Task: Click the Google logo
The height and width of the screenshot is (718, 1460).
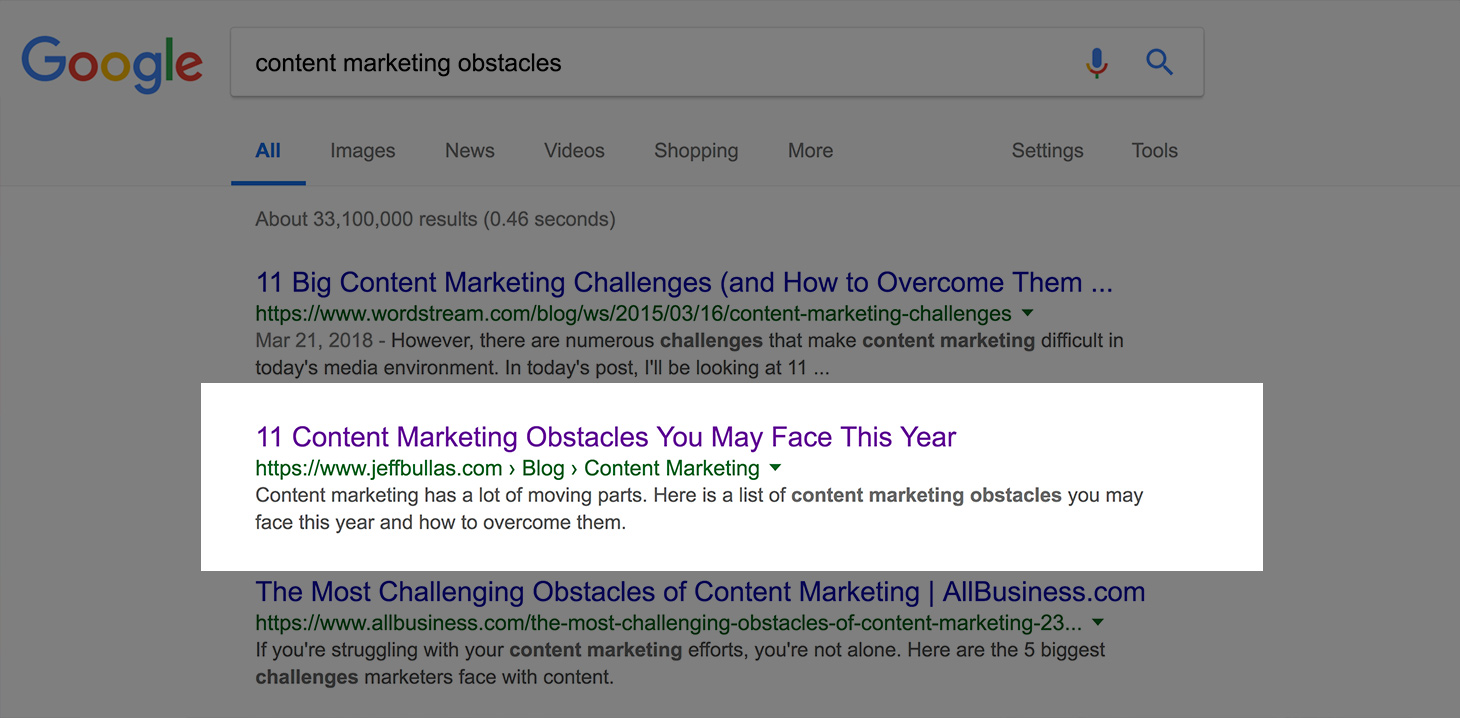Action: [112, 64]
